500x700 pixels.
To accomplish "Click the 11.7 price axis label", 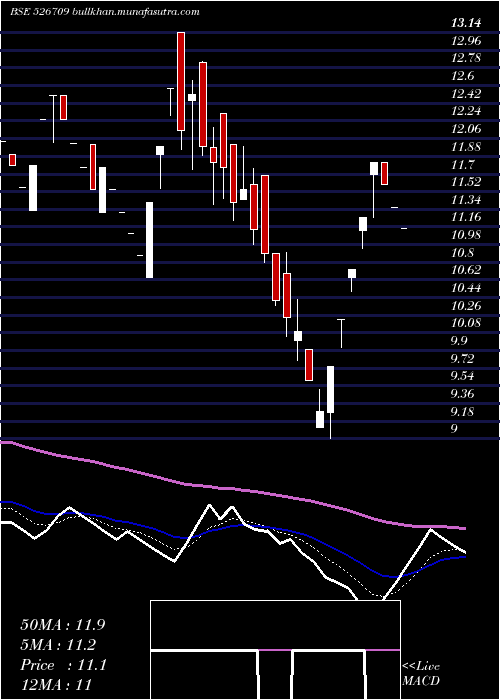I will click(x=462, y=165).
